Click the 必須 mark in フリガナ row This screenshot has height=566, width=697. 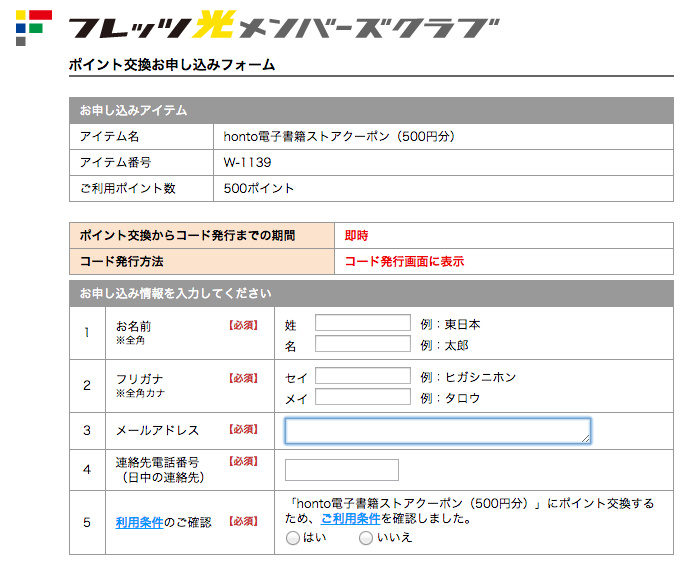(243, 378)
